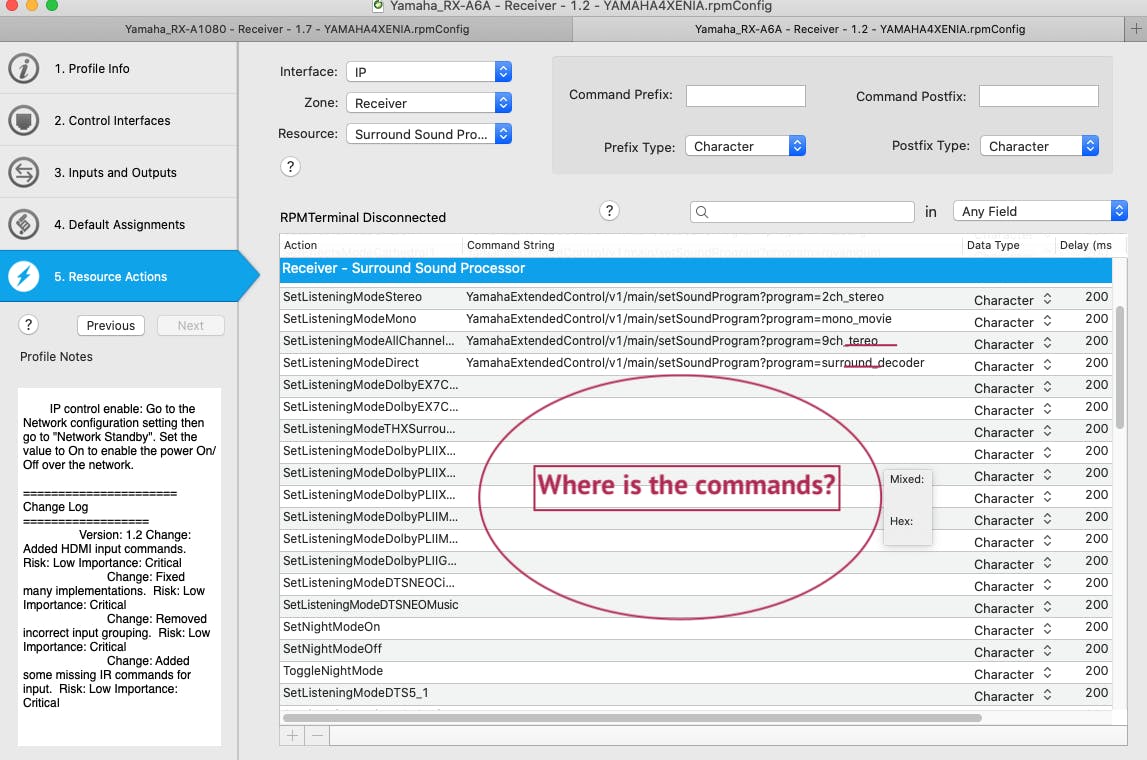This screenshot has width=1147, height=760.
Task: Click the delay value for SetNightModeOff
Action: click(1097, 649)
